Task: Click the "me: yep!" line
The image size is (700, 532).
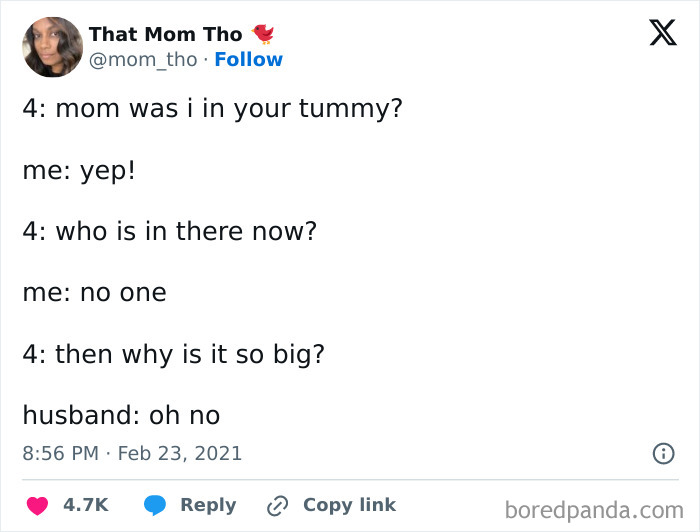Action: (78, 170)
